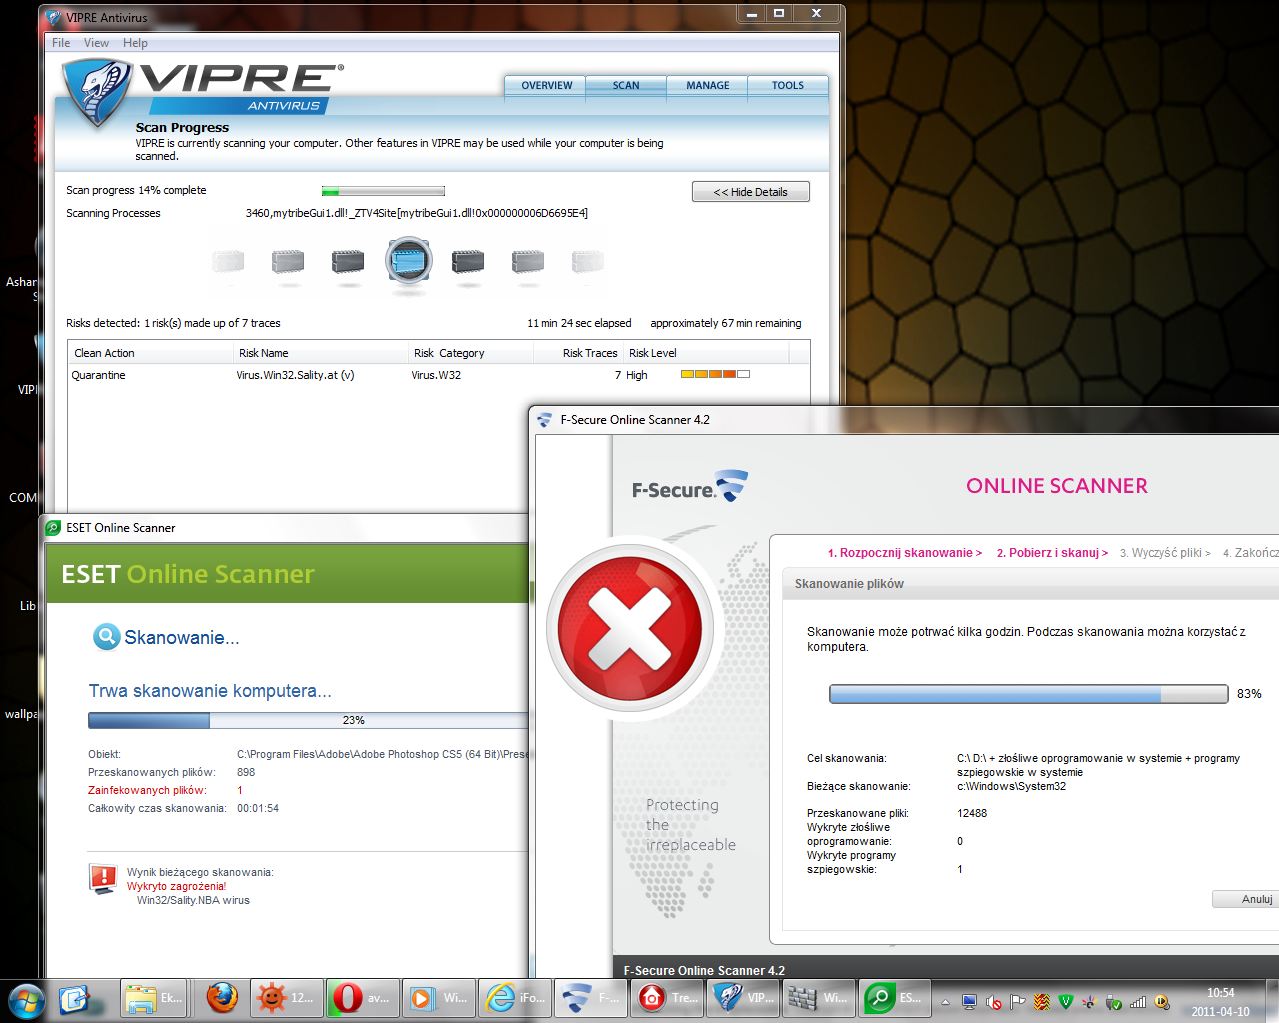
Task: Click scanned files count '12488' in F-Secure
Action: (x=972, y=813)
